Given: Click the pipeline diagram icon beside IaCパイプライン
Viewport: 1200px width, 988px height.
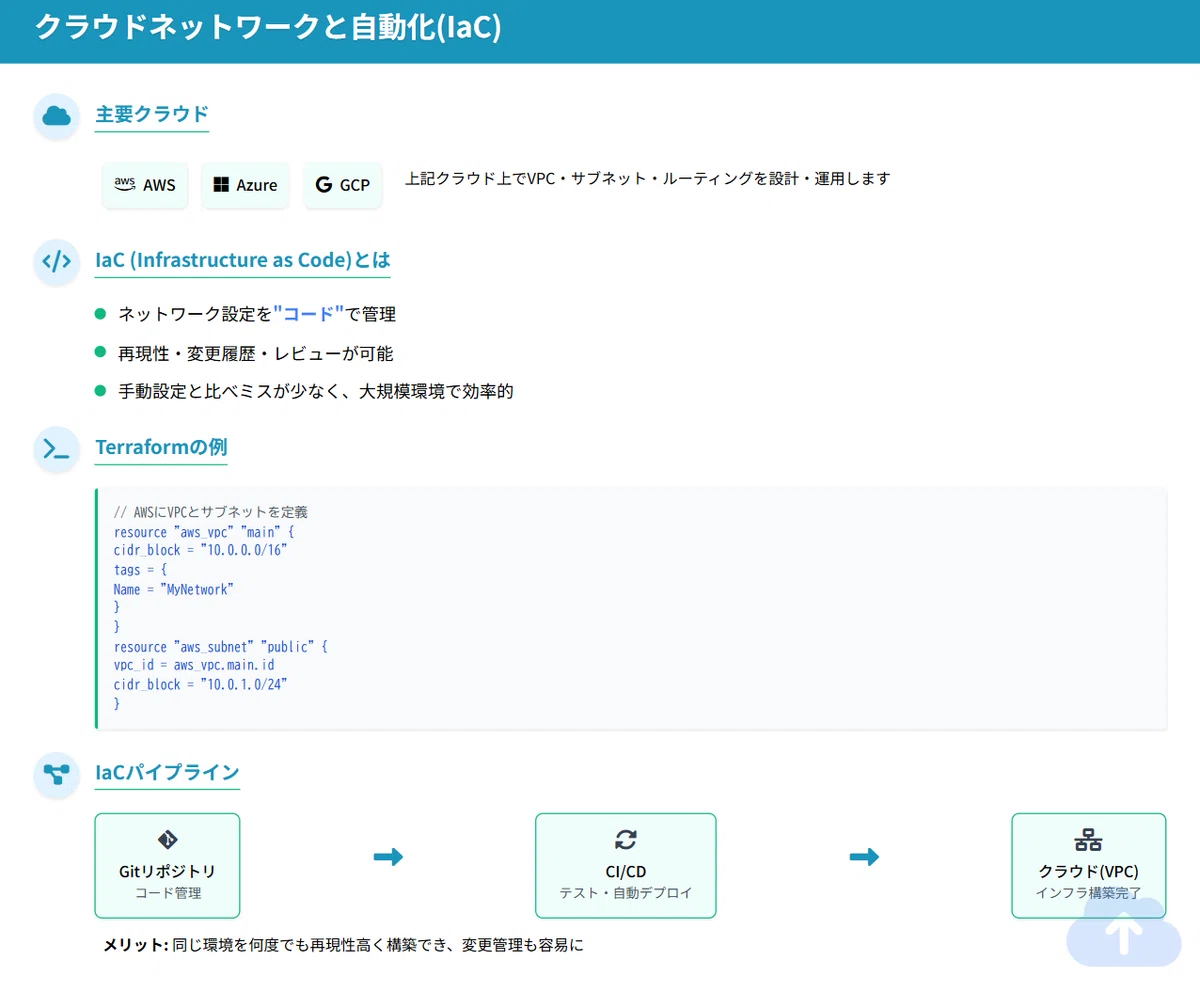Looking at the screenshot, I should (x=57, y=774).
